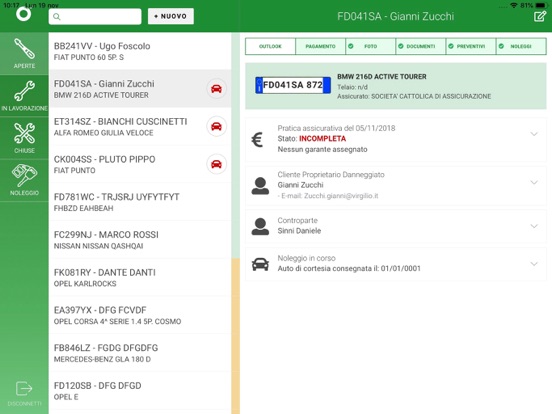Image resolution: width=552 pixels, height=414 pixels.
Task: Click the E-mail Zucchi.gianni@virgilio.it text
Action: coord(328,196)
